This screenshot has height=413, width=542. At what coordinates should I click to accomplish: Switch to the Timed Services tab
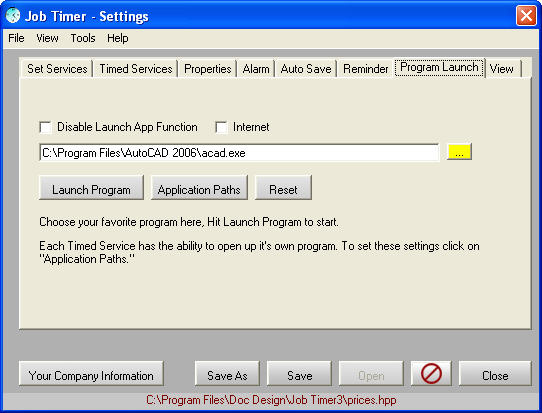tap(136, 69)
